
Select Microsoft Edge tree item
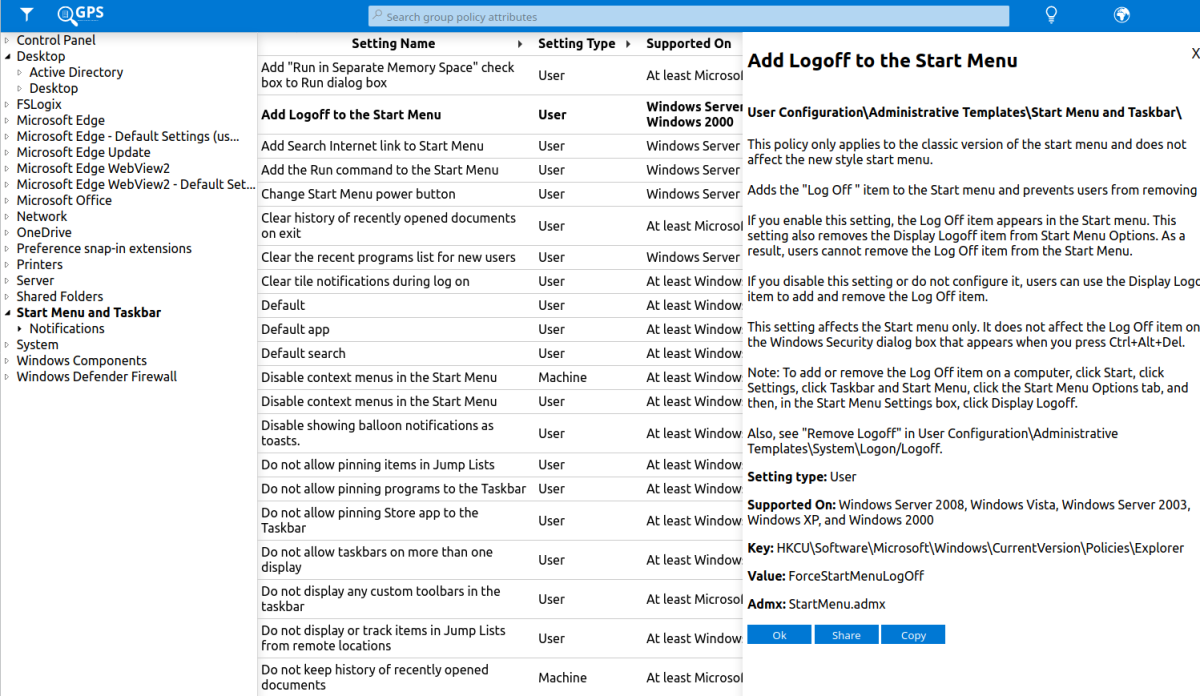[60, 120]
